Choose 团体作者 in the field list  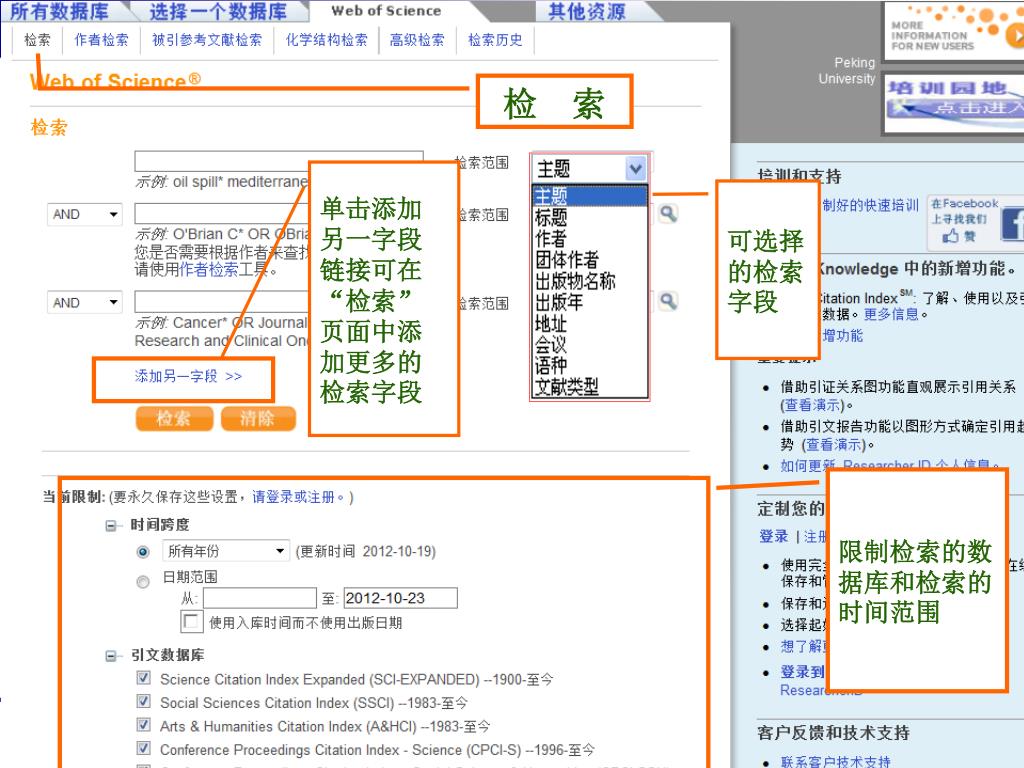(567, 260)
